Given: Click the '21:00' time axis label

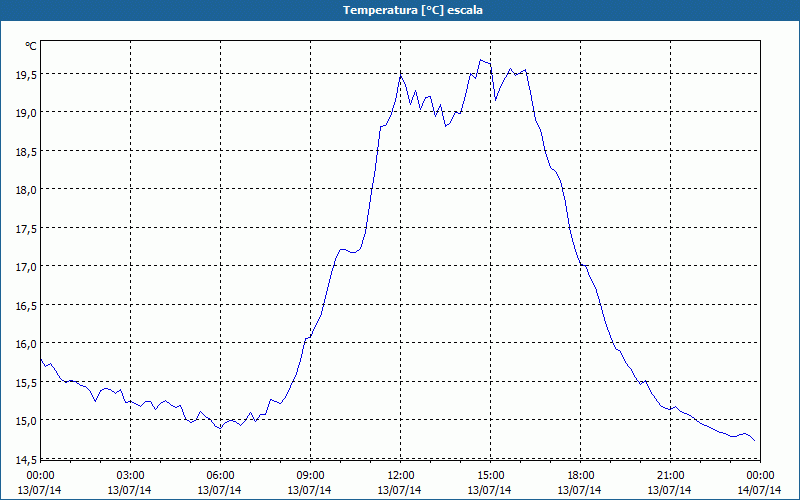Looking at the screenshot, I should click(670, 476).
